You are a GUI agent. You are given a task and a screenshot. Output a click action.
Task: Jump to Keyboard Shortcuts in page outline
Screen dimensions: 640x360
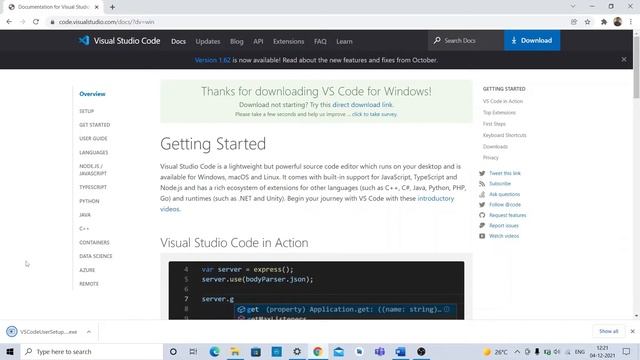(x=504, y=135)
